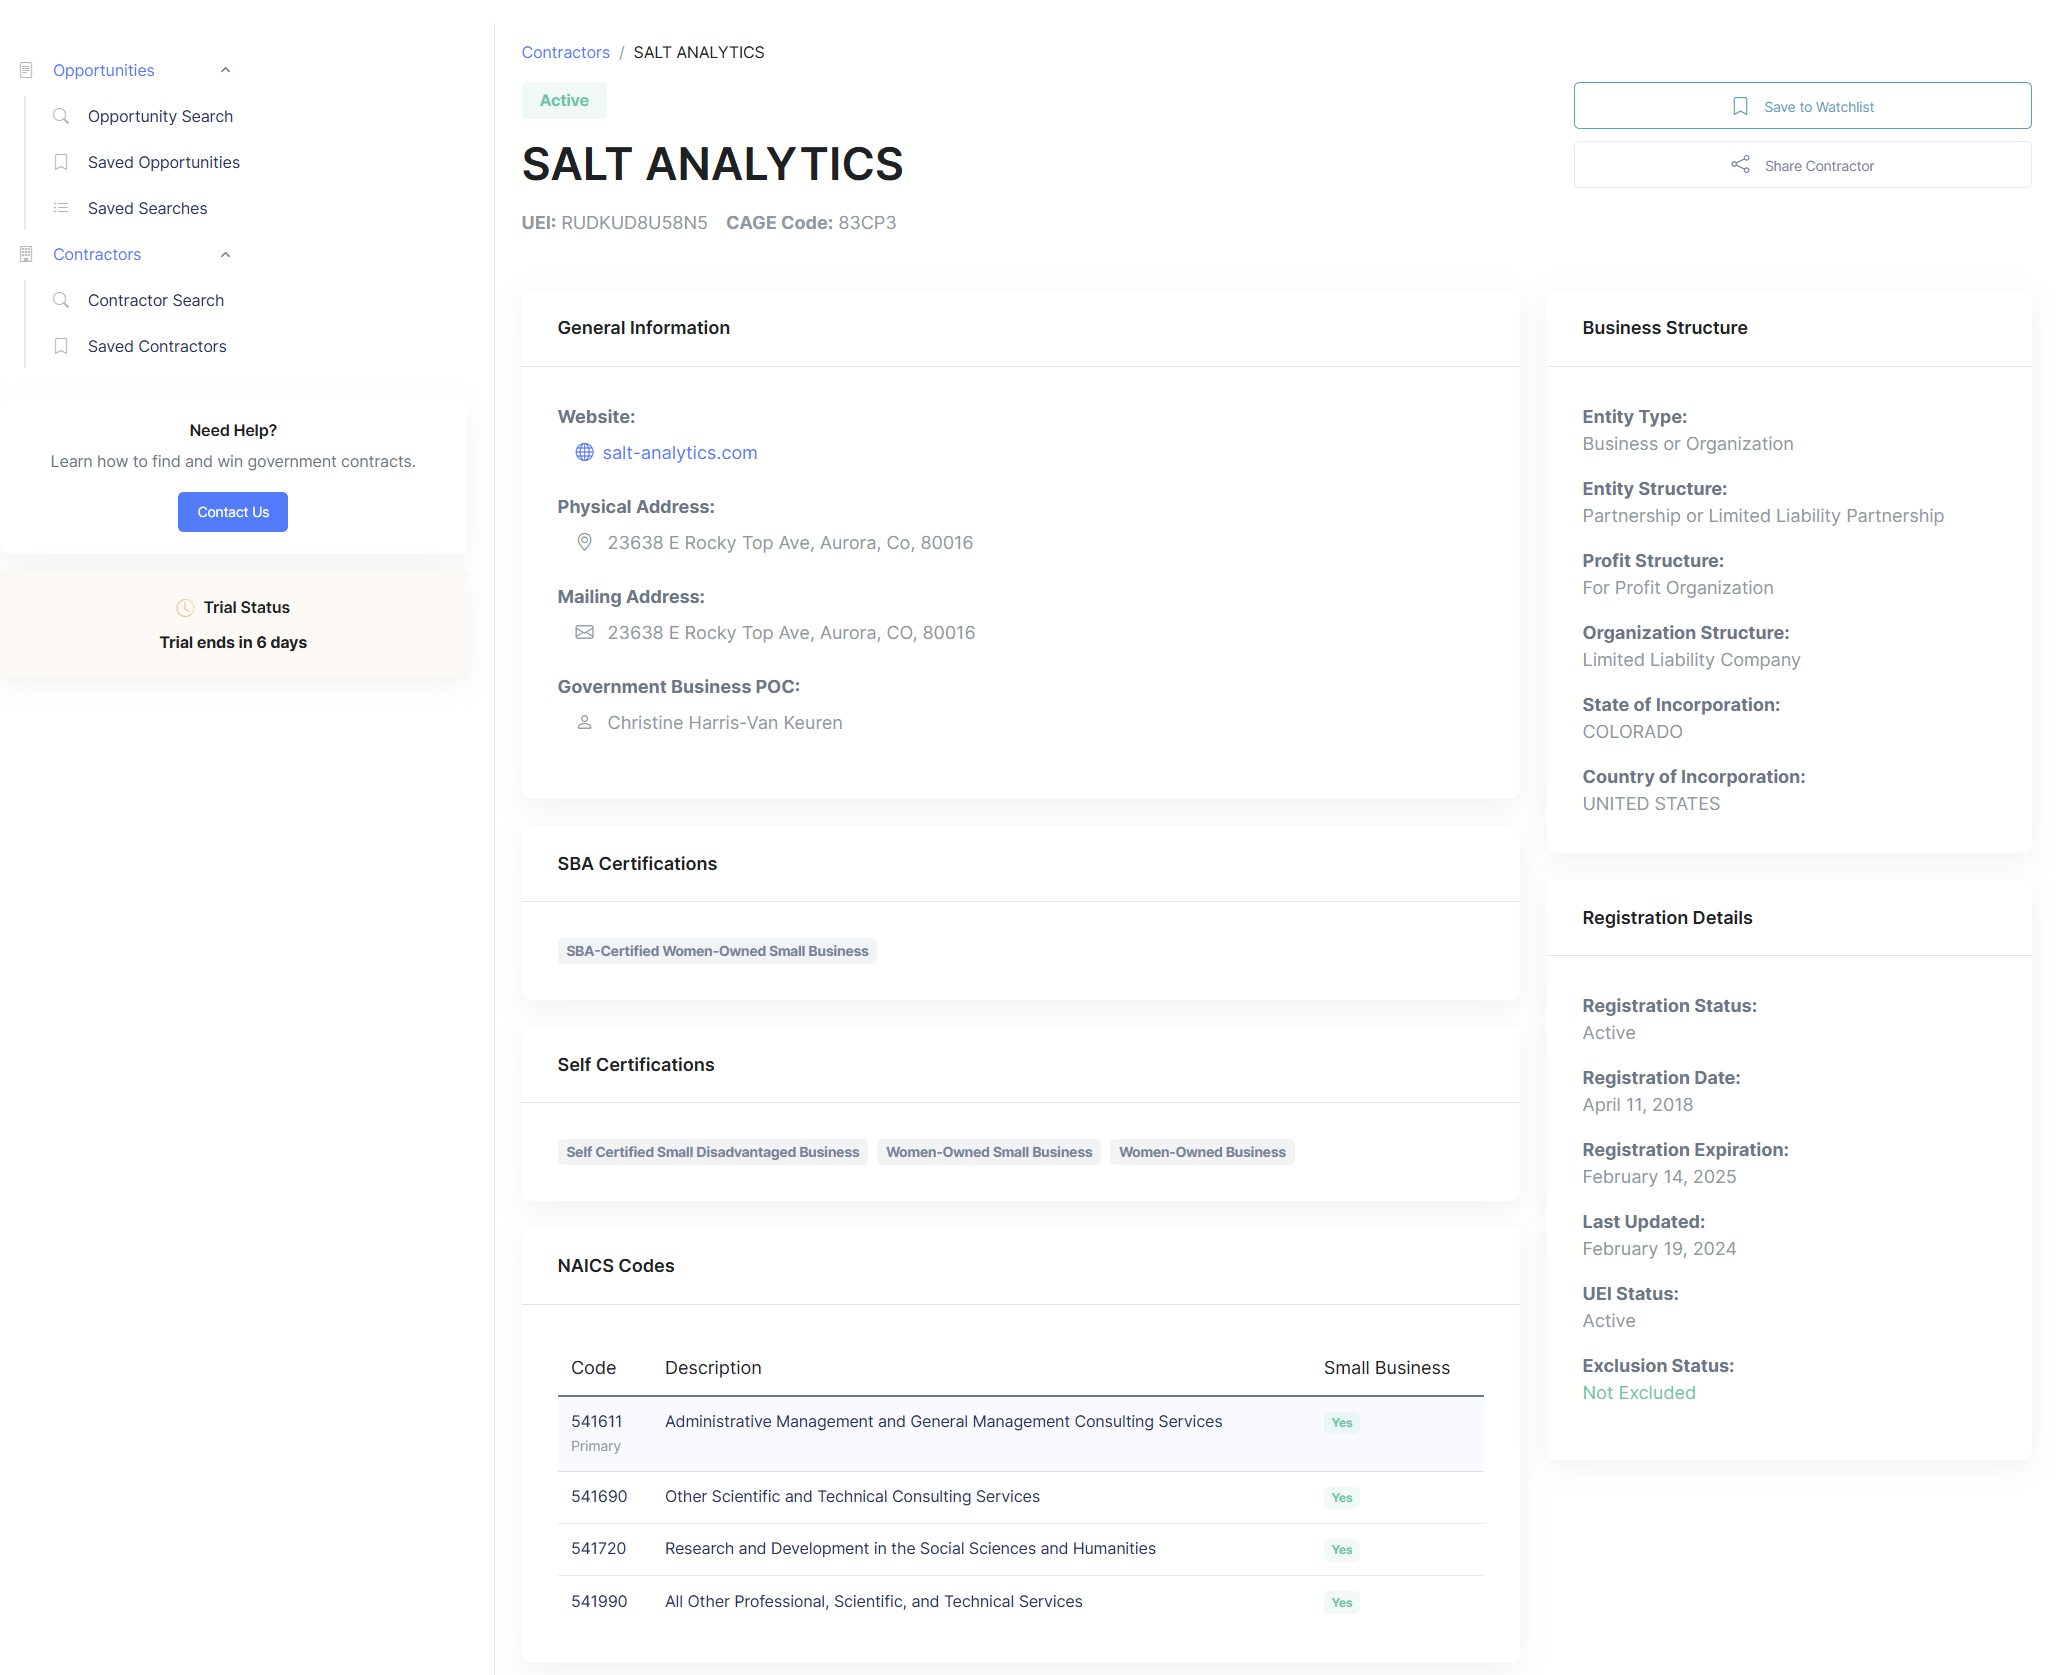Click the map pin icon by Physical Address

(584, 542)
